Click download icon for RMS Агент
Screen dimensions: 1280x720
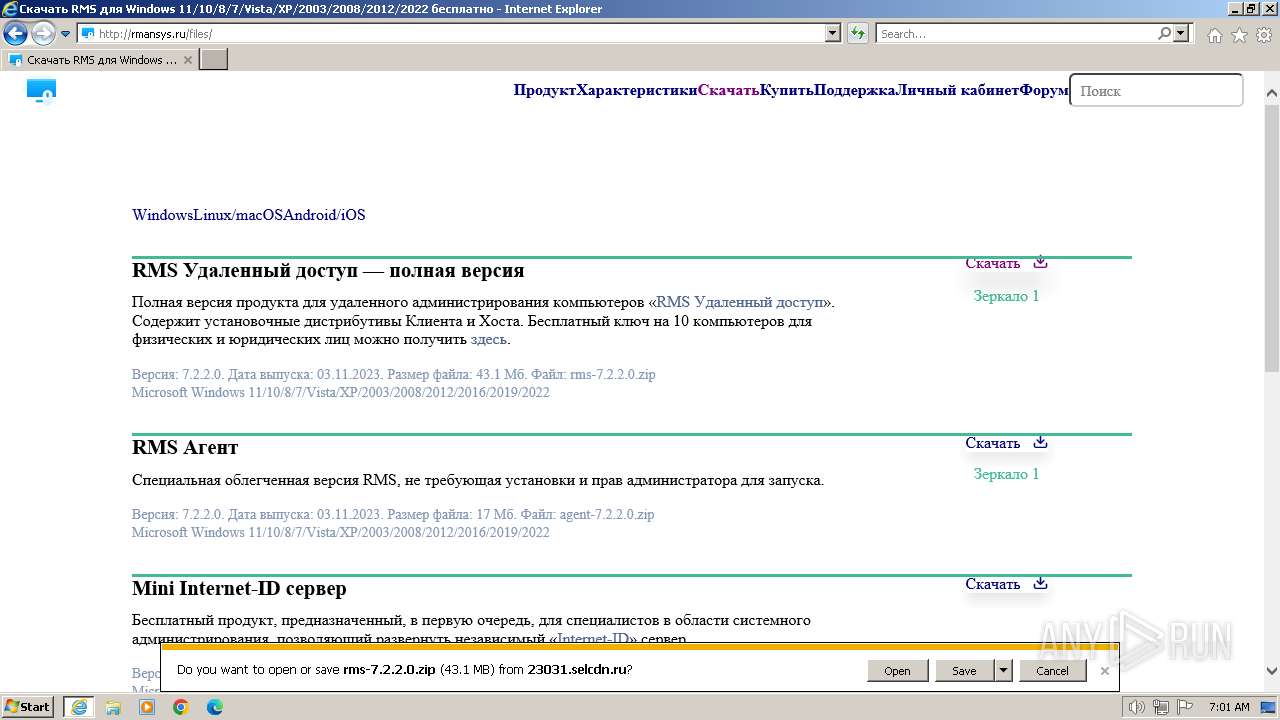tap(1040, 442)
